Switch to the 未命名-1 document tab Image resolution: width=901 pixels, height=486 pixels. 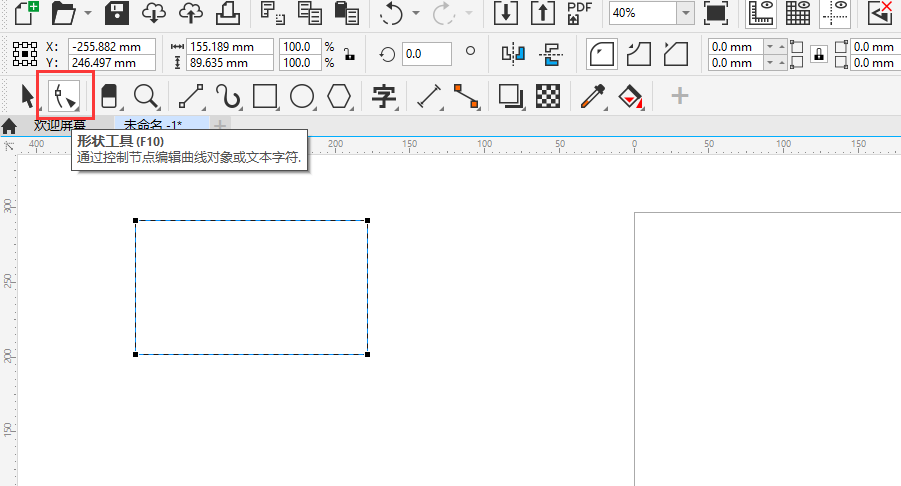[x=153, y=126]
